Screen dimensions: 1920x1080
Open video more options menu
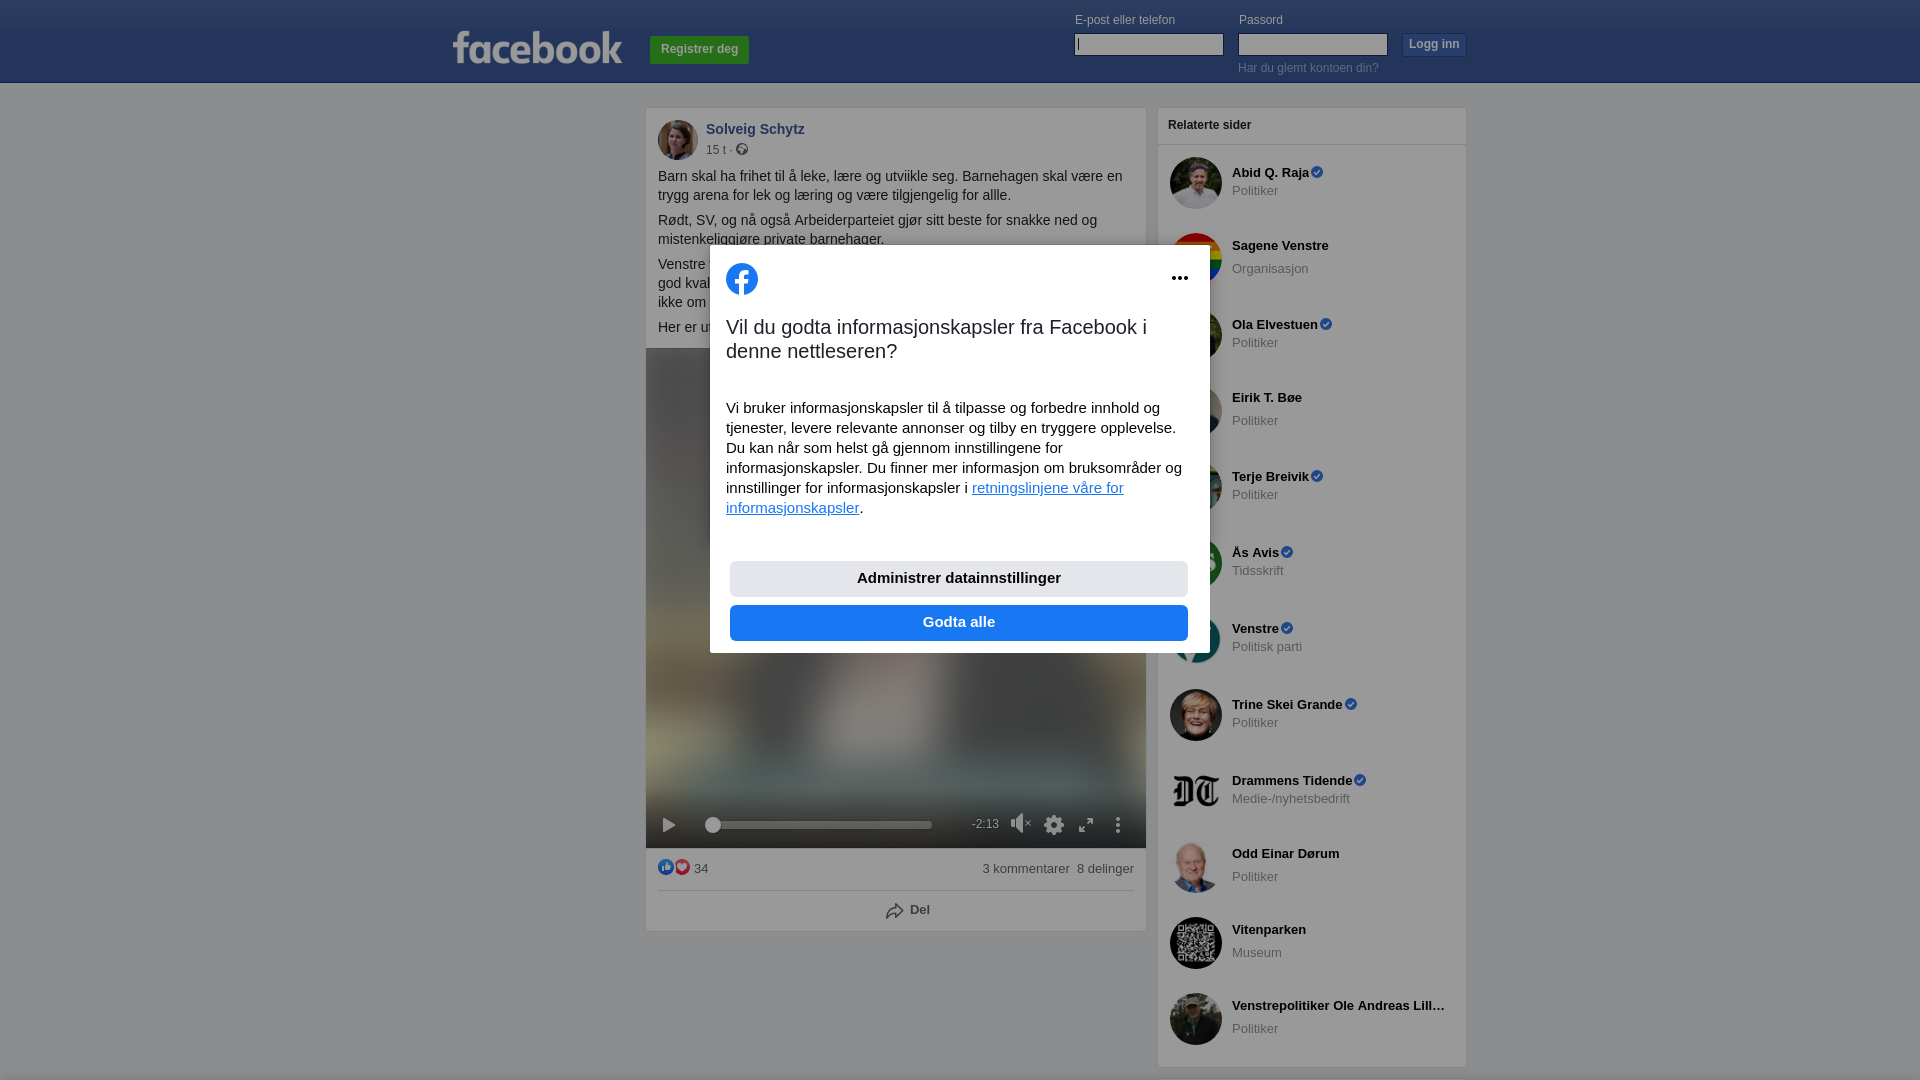[1118, 825]
